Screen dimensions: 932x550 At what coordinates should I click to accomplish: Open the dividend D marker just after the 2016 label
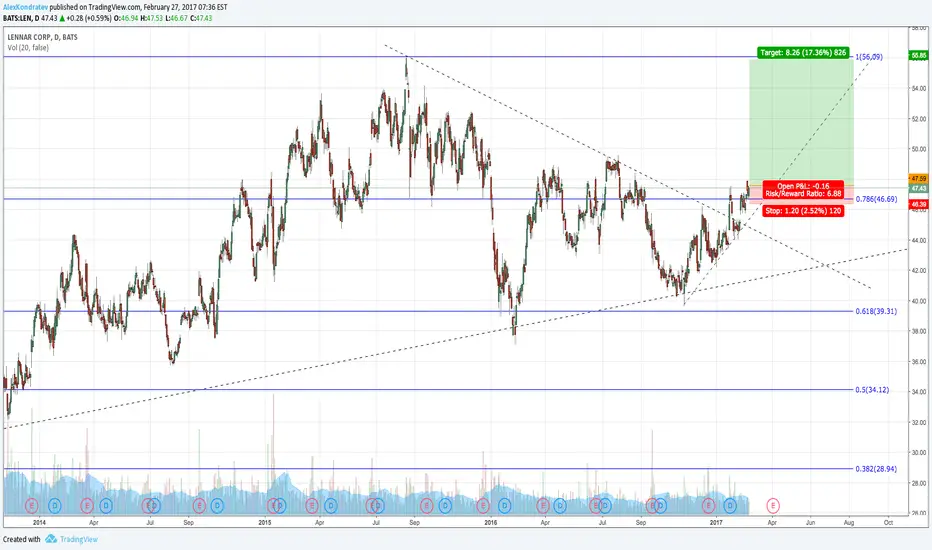(x=504, y=506)
